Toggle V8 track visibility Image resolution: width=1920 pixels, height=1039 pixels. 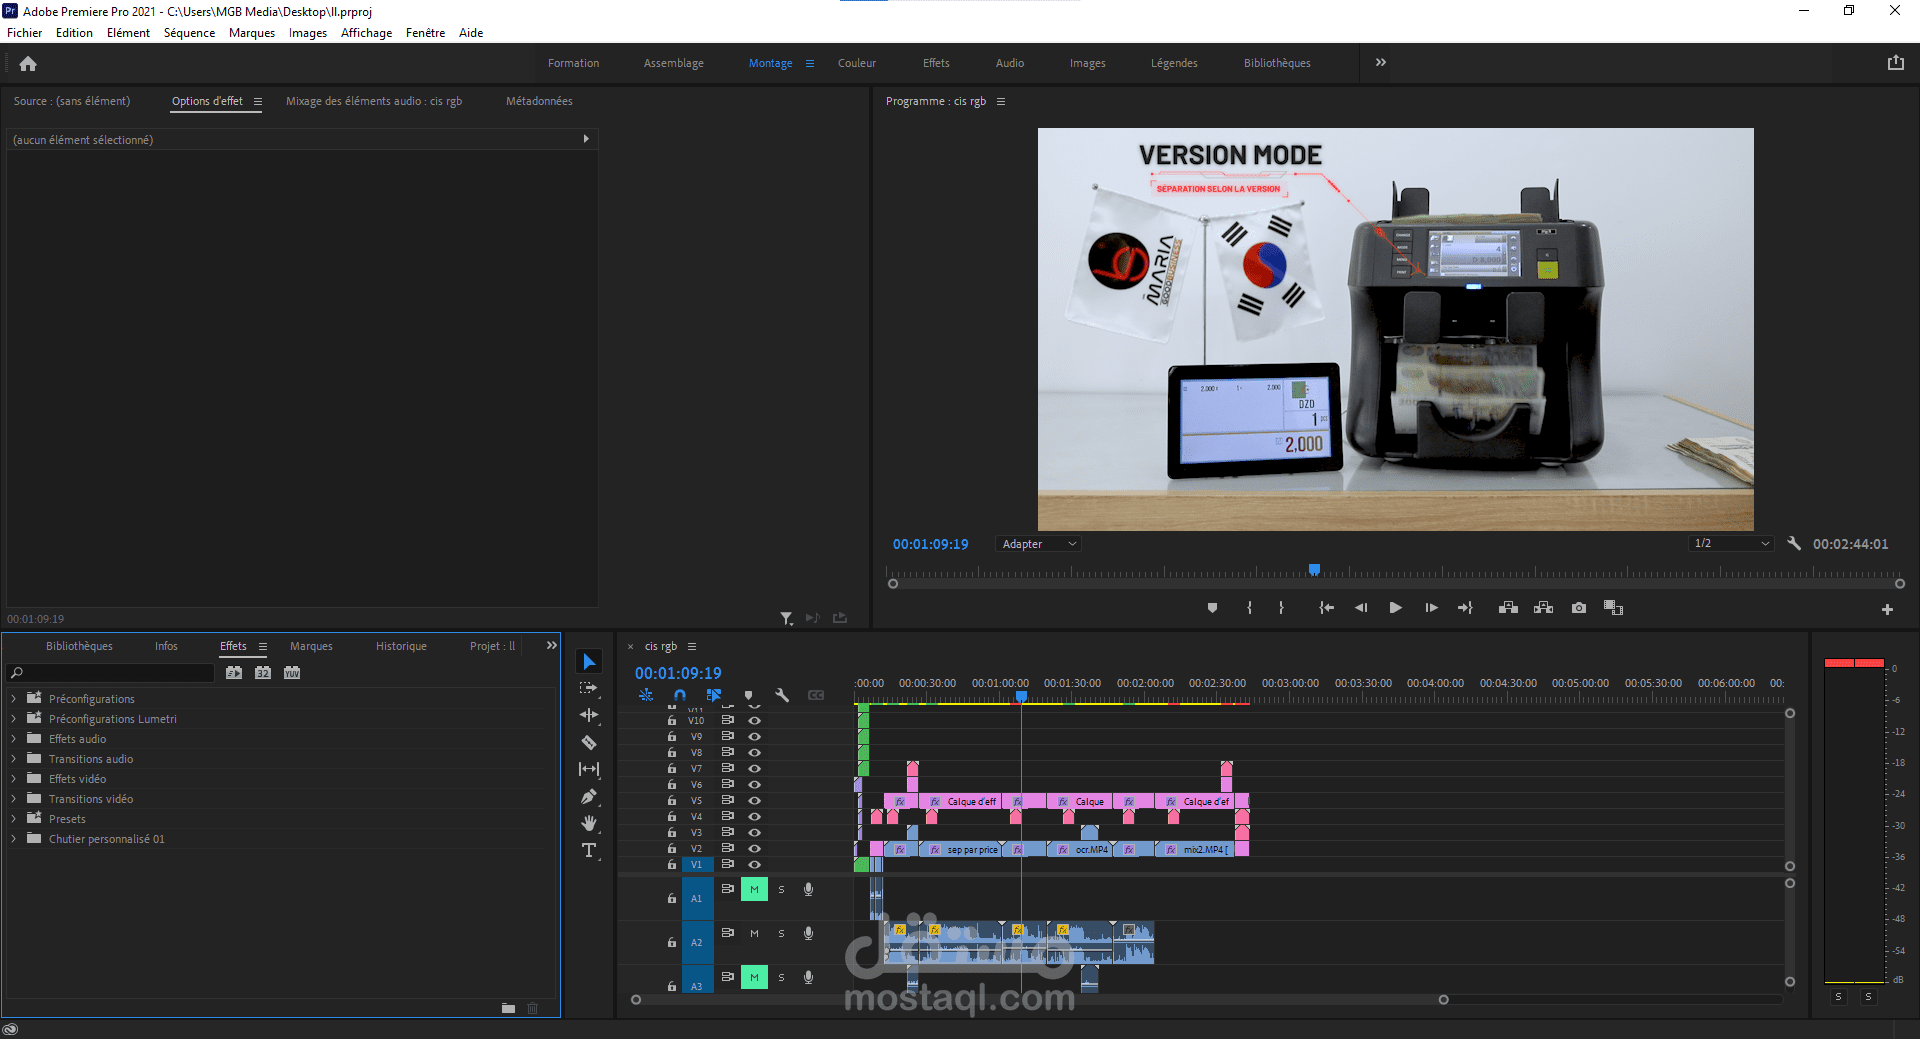click(x=755, y=752)
